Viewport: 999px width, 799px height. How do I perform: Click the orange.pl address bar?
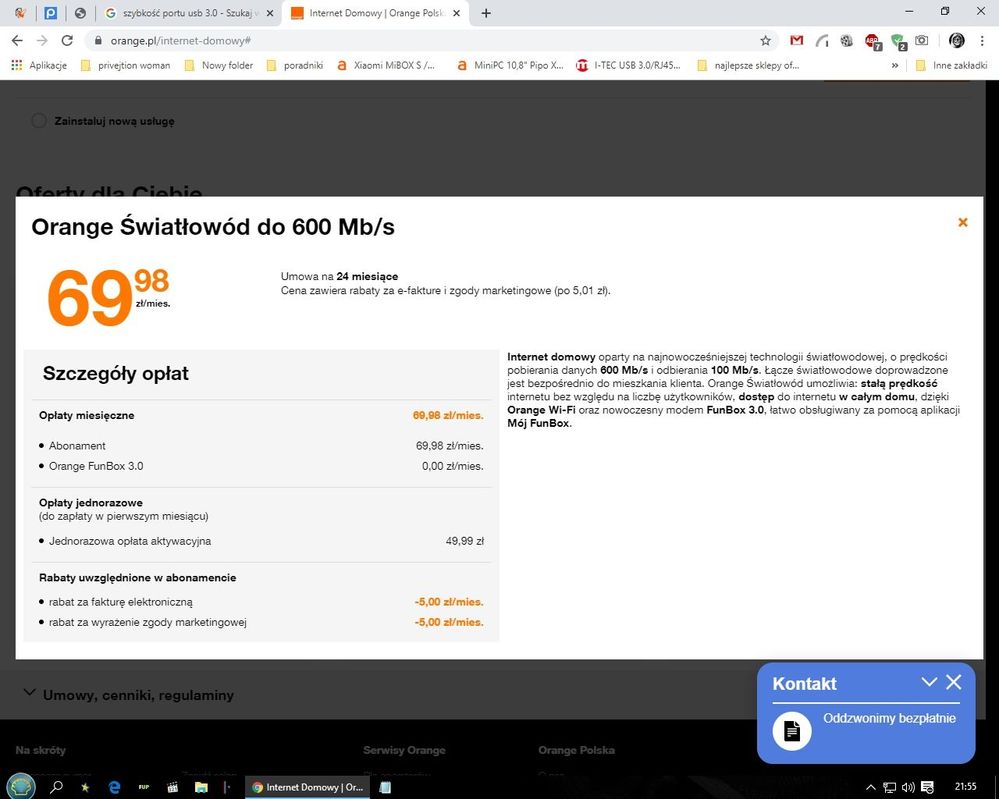pos(433,41)
